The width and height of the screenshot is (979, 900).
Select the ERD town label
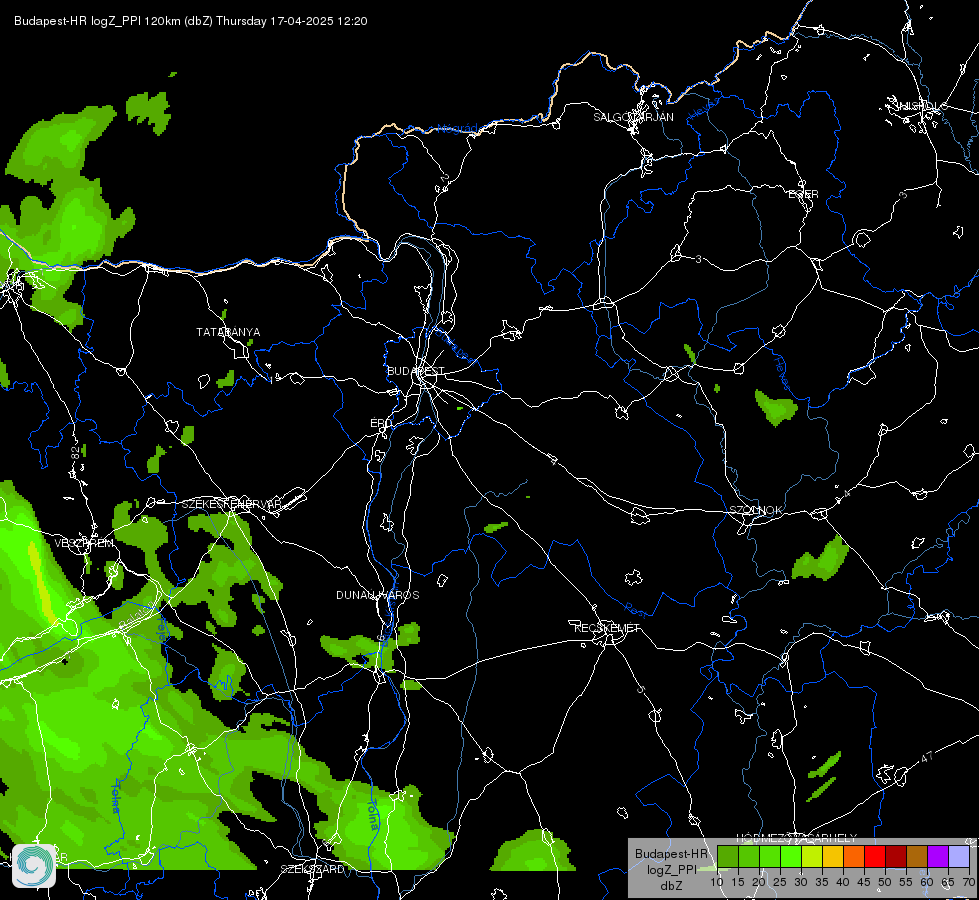tap(381, 423)
